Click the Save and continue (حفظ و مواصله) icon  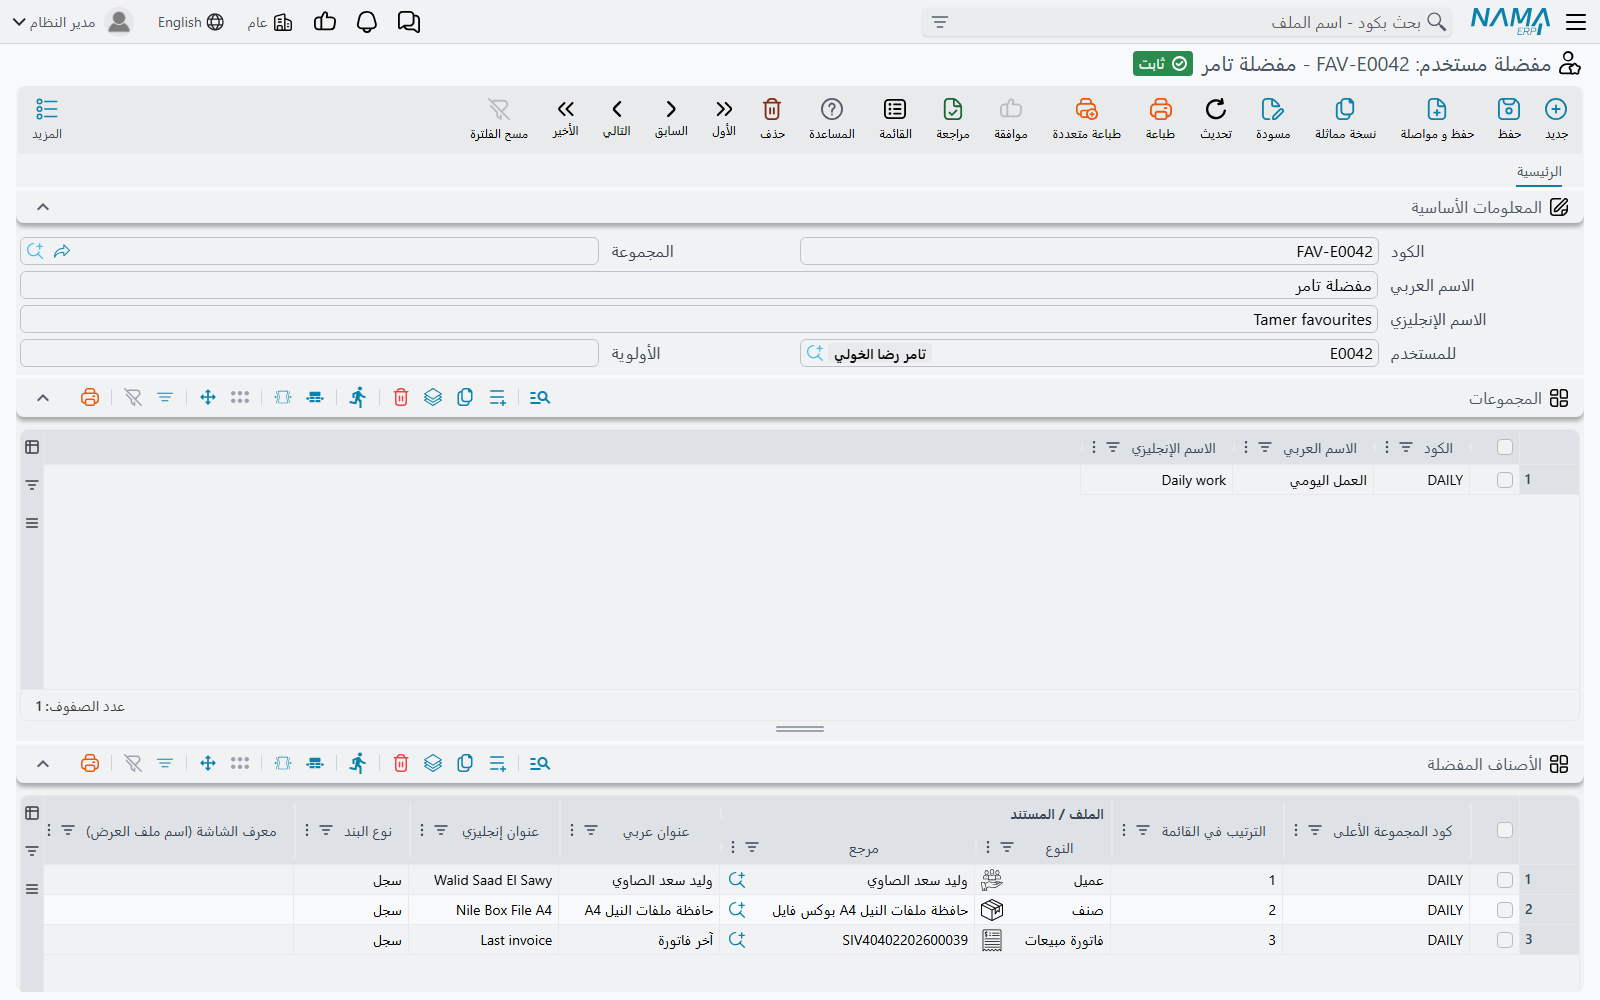pos(1437,109)
